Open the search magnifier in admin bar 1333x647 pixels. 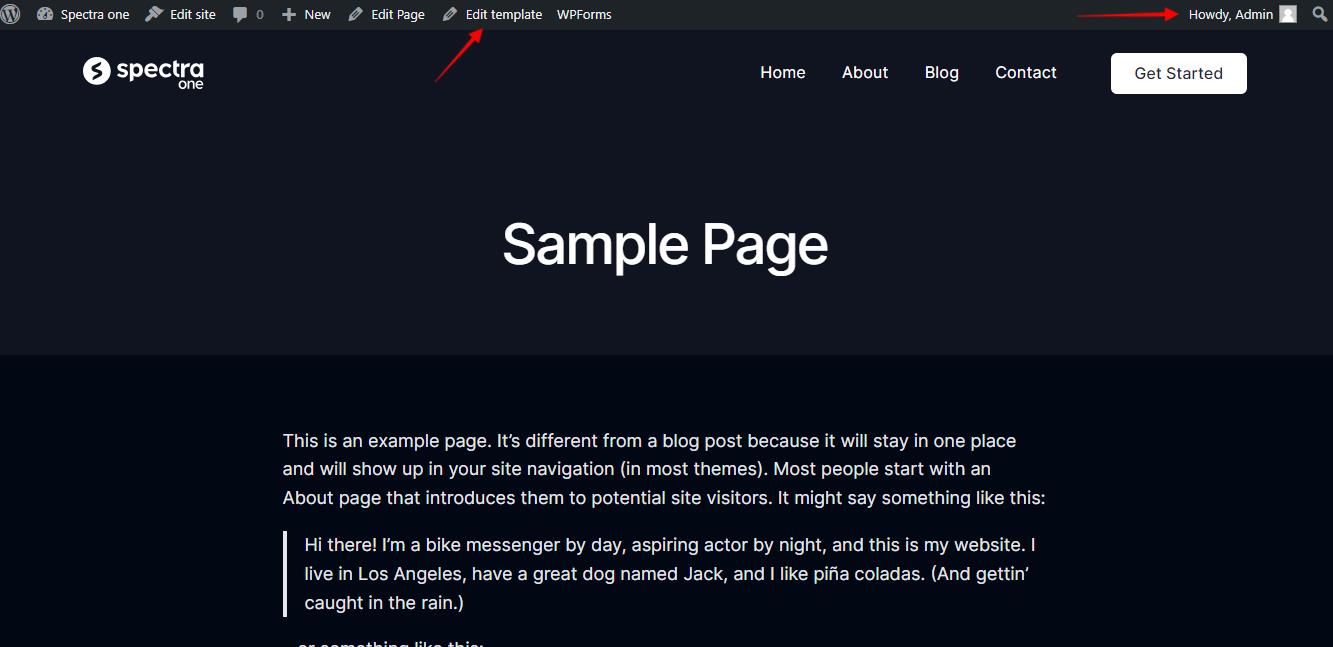click(x=1320, y=14)
